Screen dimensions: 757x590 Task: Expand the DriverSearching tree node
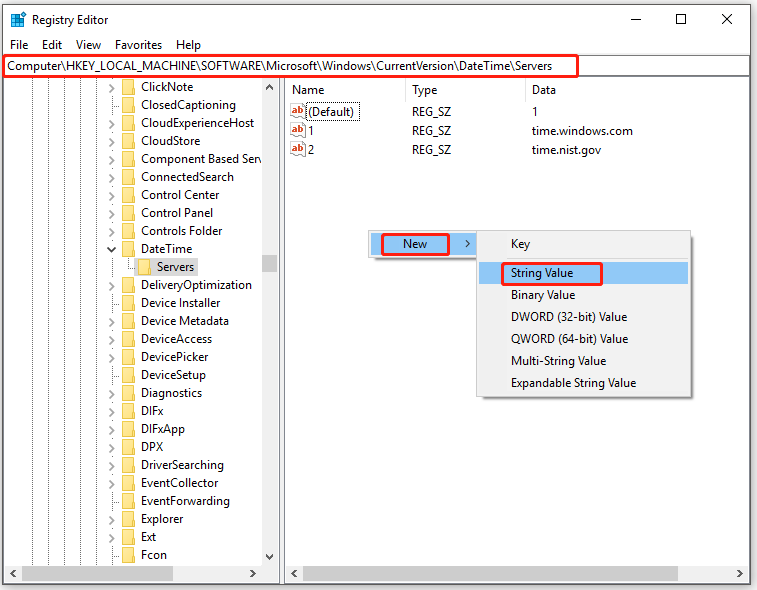112,466
